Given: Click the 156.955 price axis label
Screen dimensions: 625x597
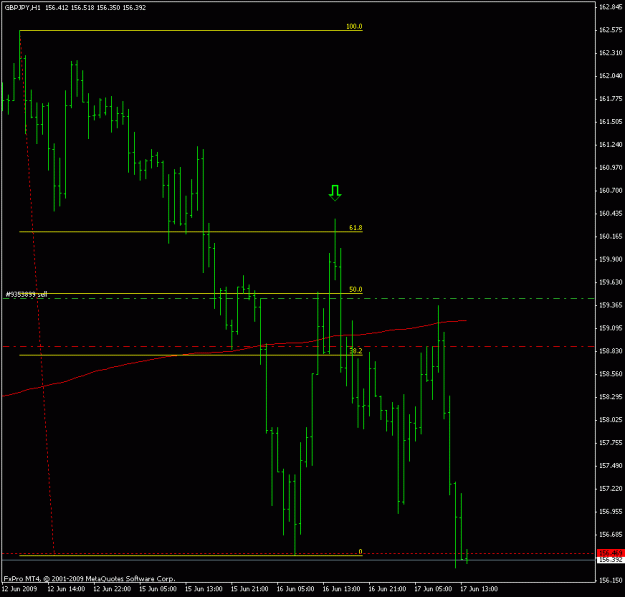Looking at the screenshot, I should (611, 512).
